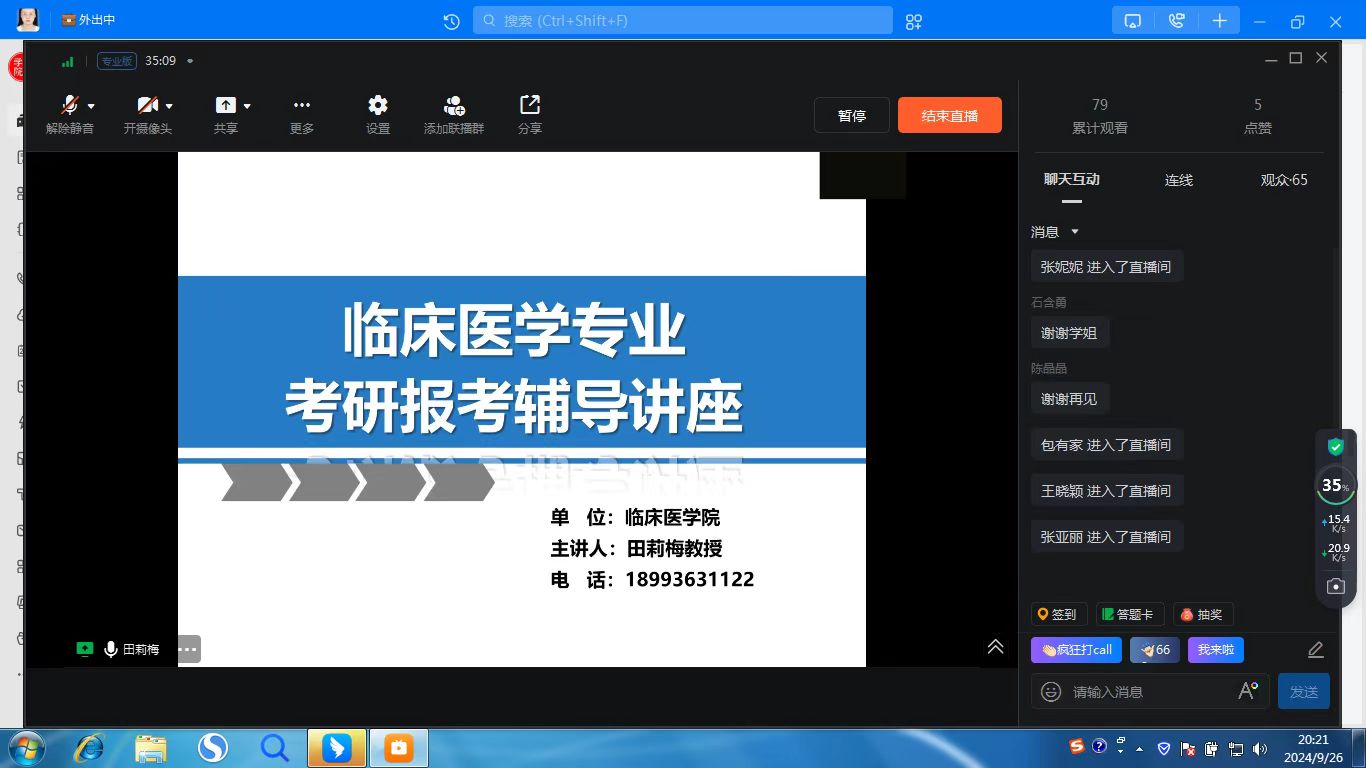Open Internet Explorer from the taskbar
Image resolution: width=1366 pixels, height=768 pixels.
89,748
